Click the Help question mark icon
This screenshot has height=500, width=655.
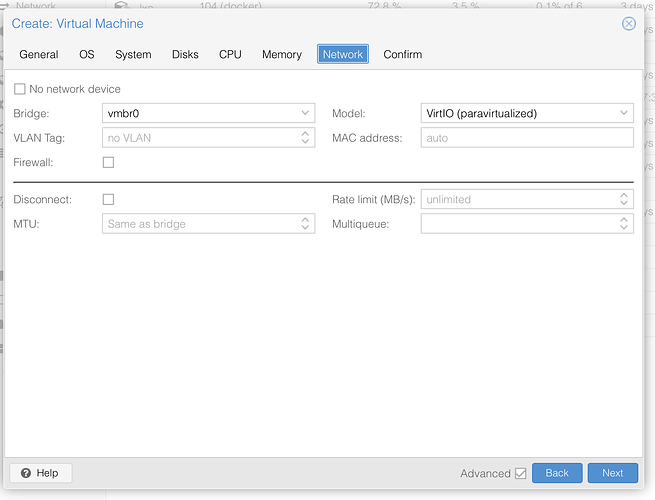pos(26,473)
